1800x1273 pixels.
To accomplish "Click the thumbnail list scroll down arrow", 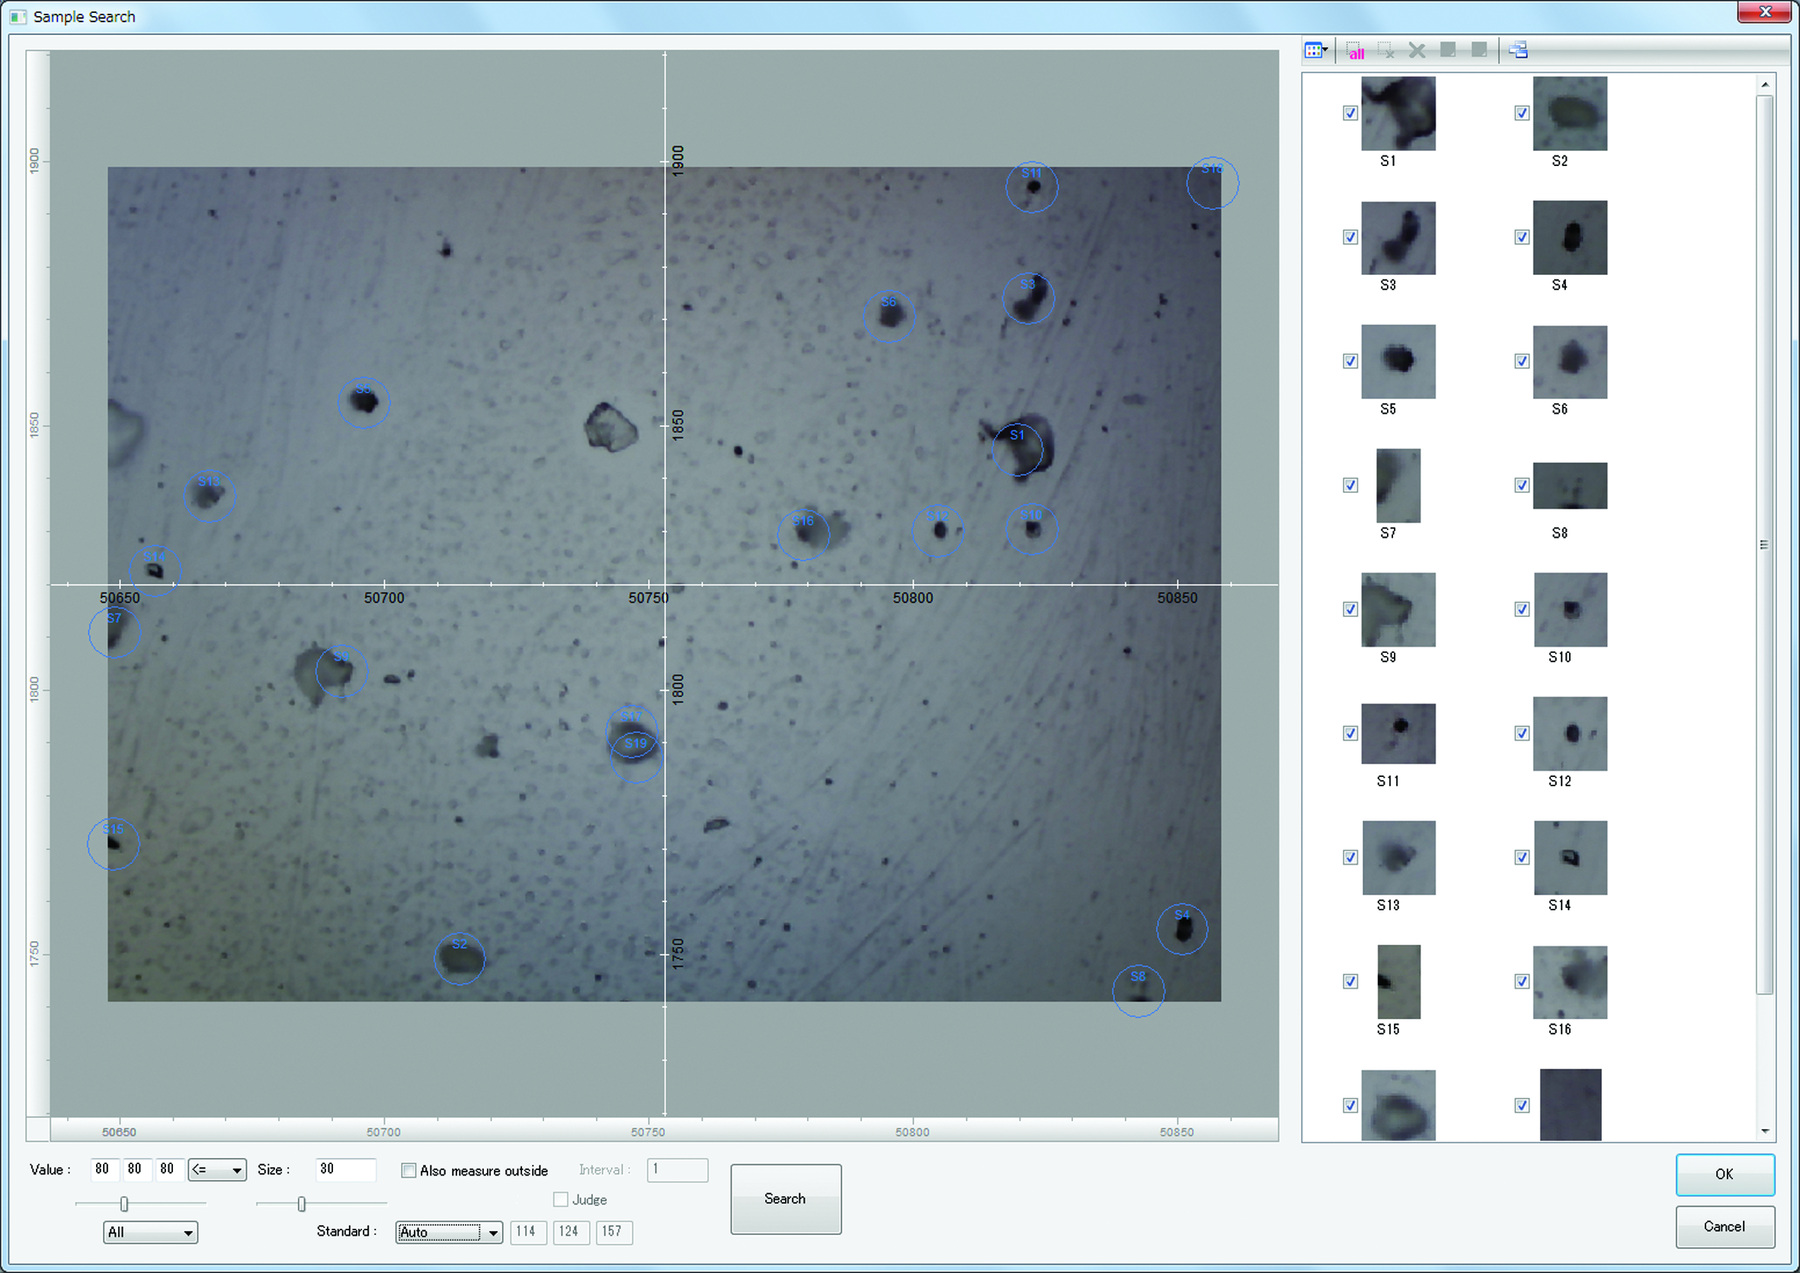I will 1765,1131.
